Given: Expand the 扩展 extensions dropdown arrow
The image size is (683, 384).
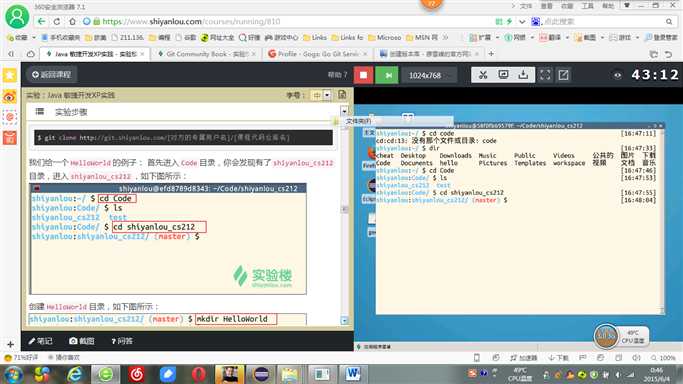Looking at the screenshot, I should (x=497, y=38).
